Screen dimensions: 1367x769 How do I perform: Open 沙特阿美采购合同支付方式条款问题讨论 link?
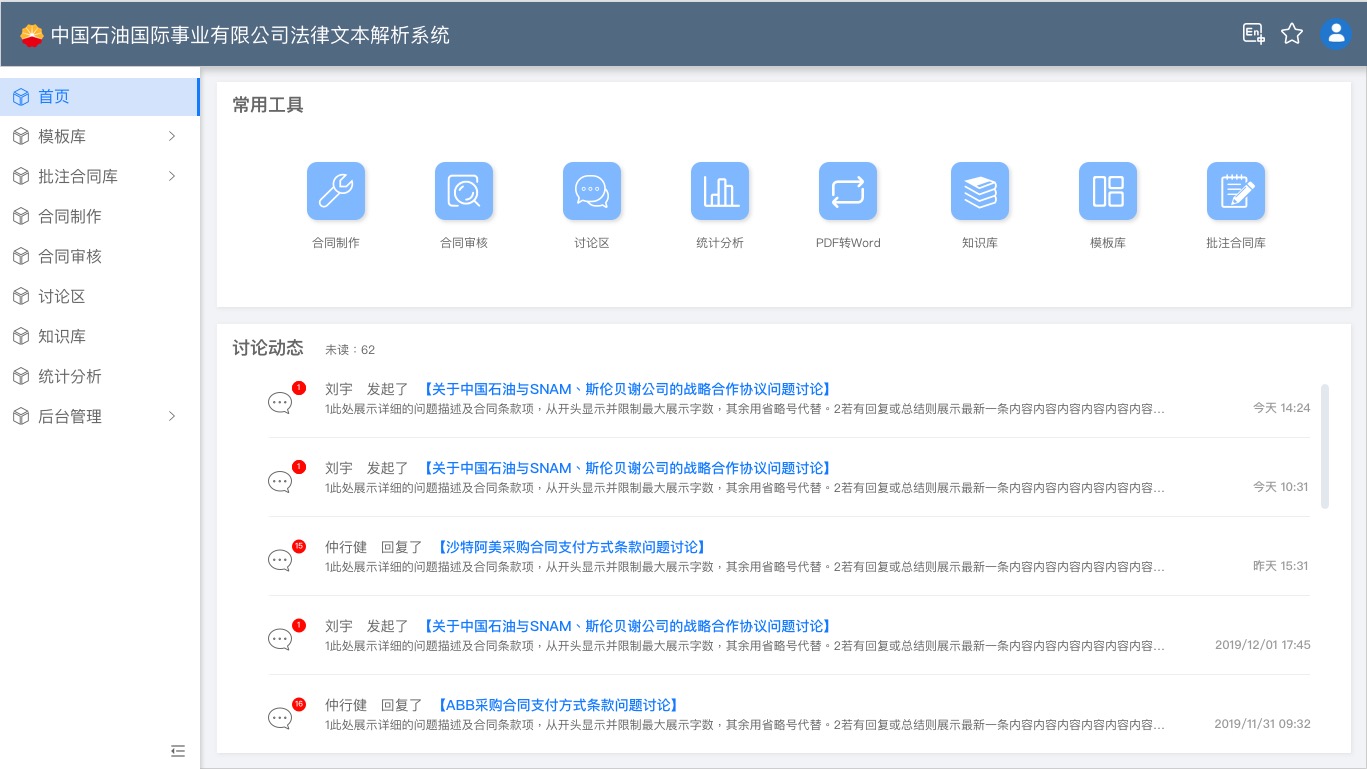point(573,547)
